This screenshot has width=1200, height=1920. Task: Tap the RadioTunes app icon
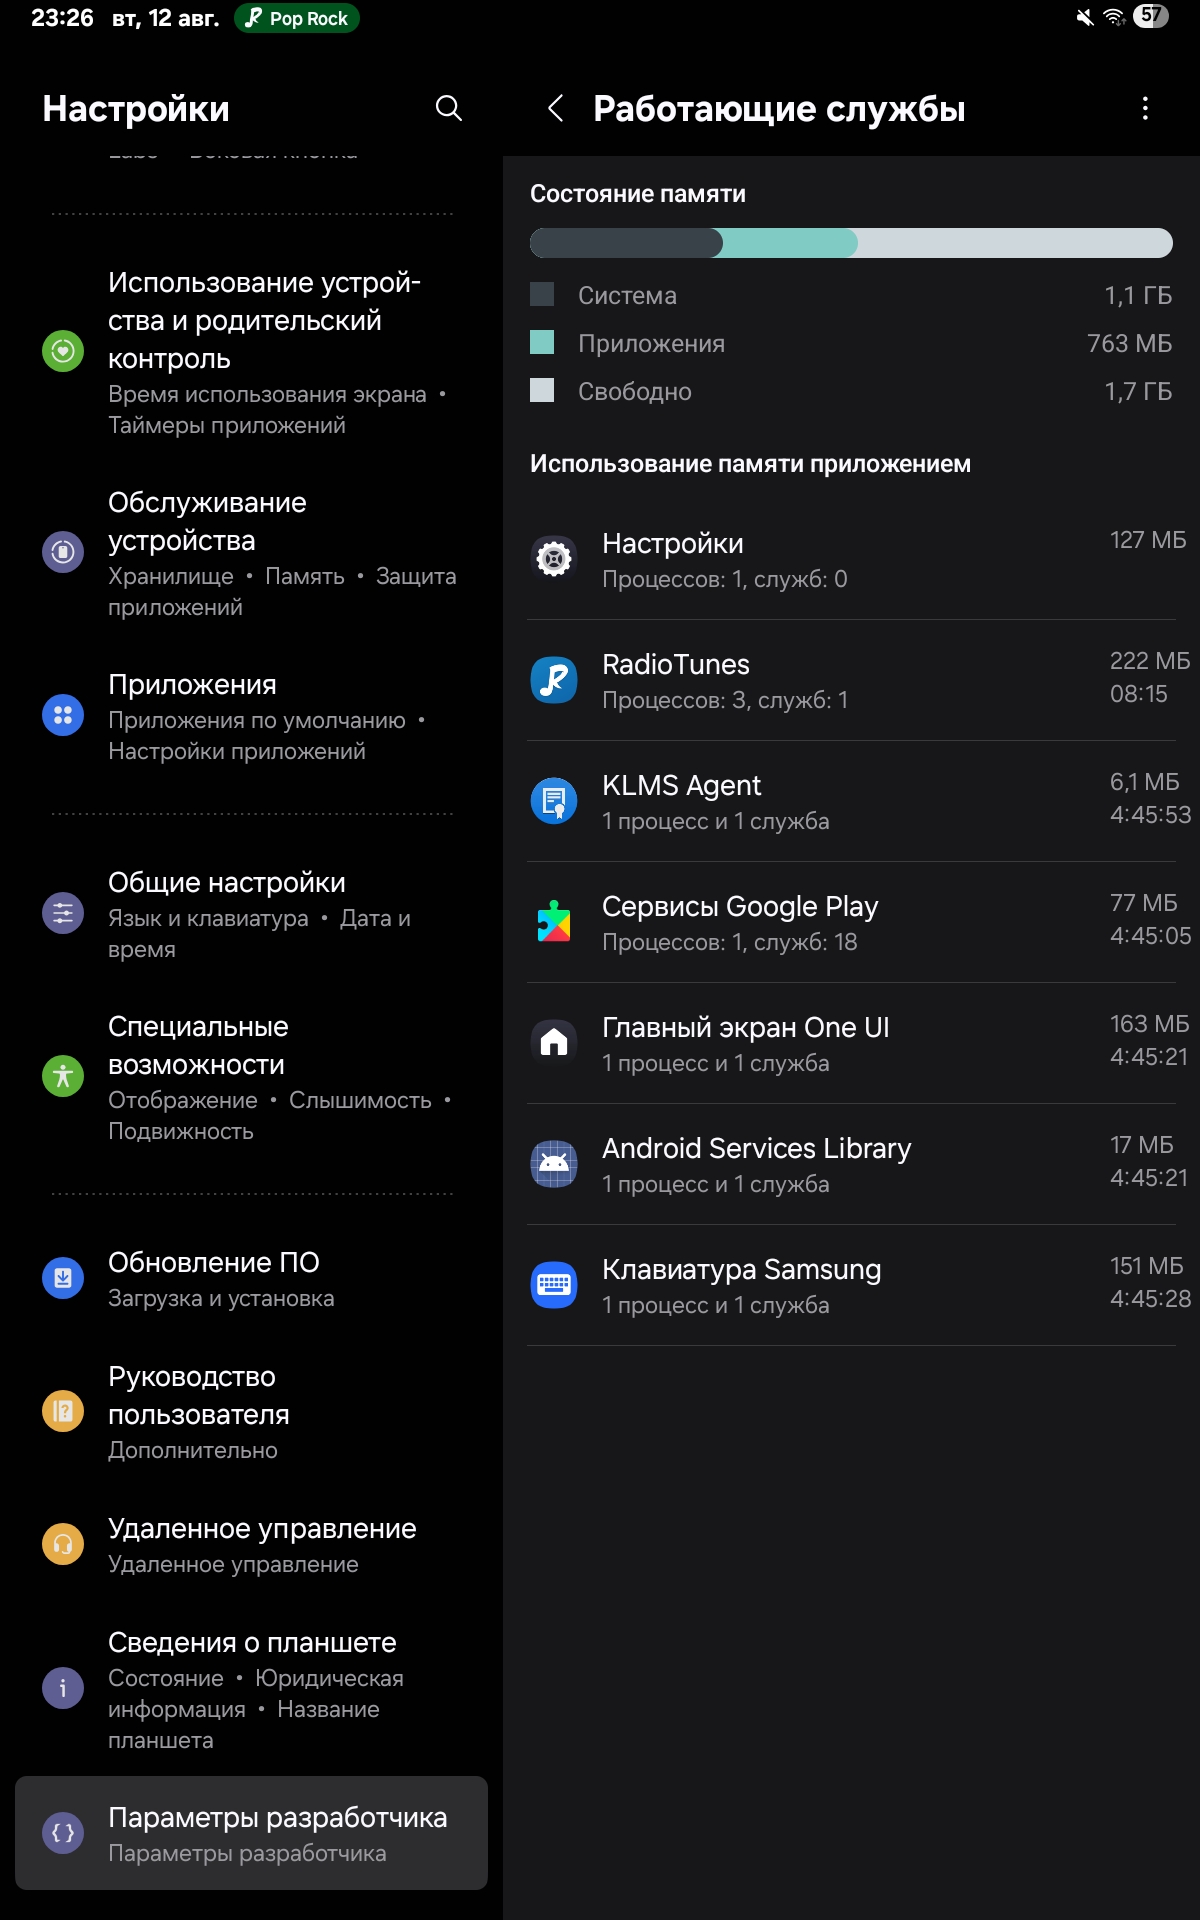pos(554,681)
